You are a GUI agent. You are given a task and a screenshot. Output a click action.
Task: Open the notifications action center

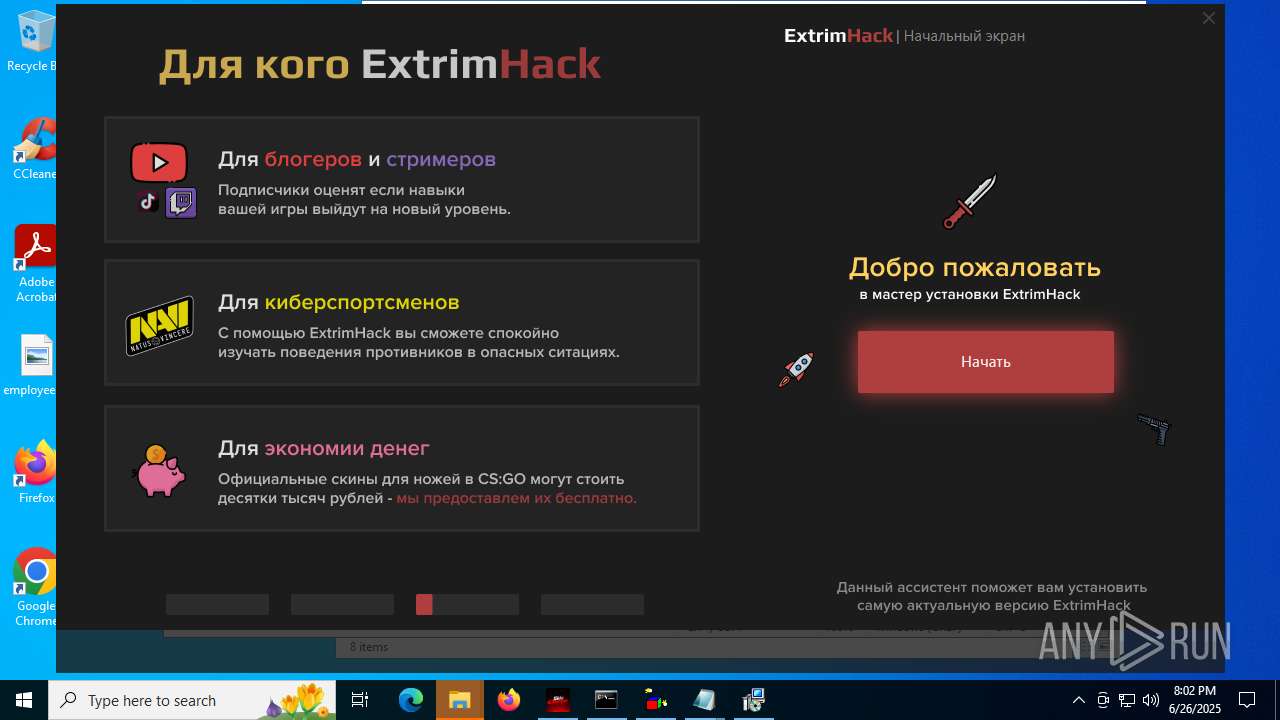pos(1247,700)
